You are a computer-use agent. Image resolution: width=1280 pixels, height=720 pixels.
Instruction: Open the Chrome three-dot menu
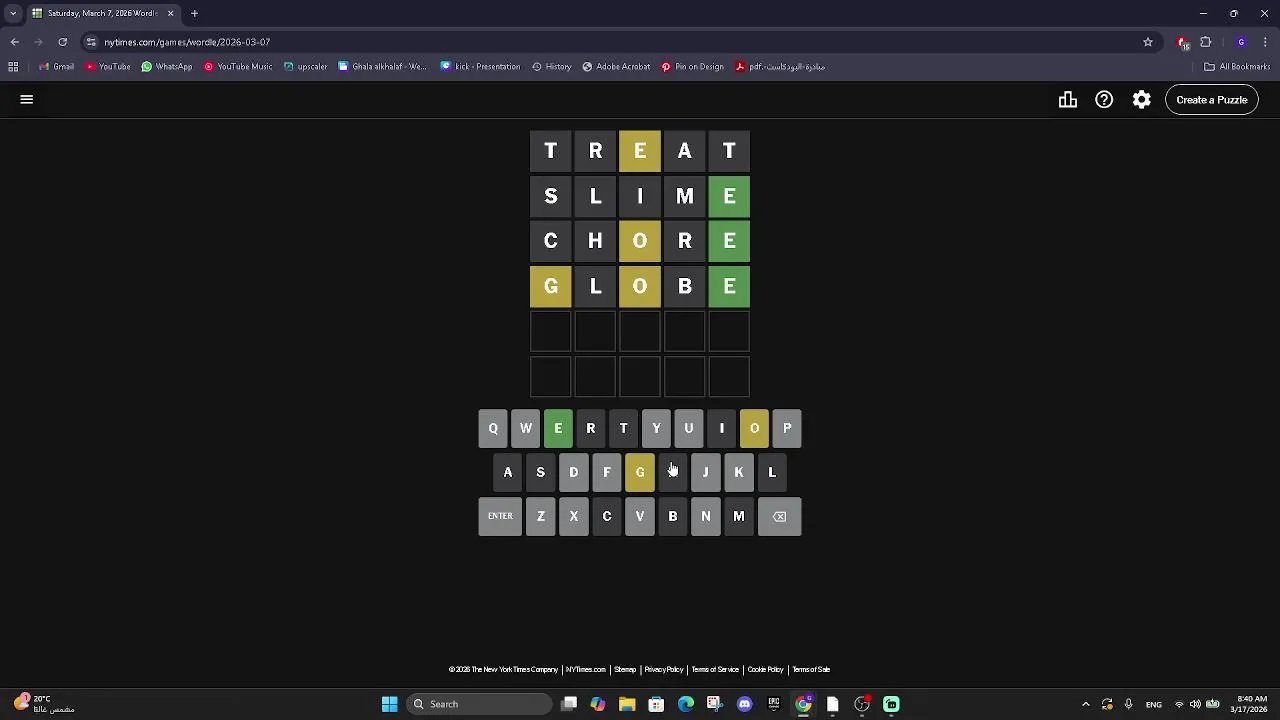(x=1266, y=42)
